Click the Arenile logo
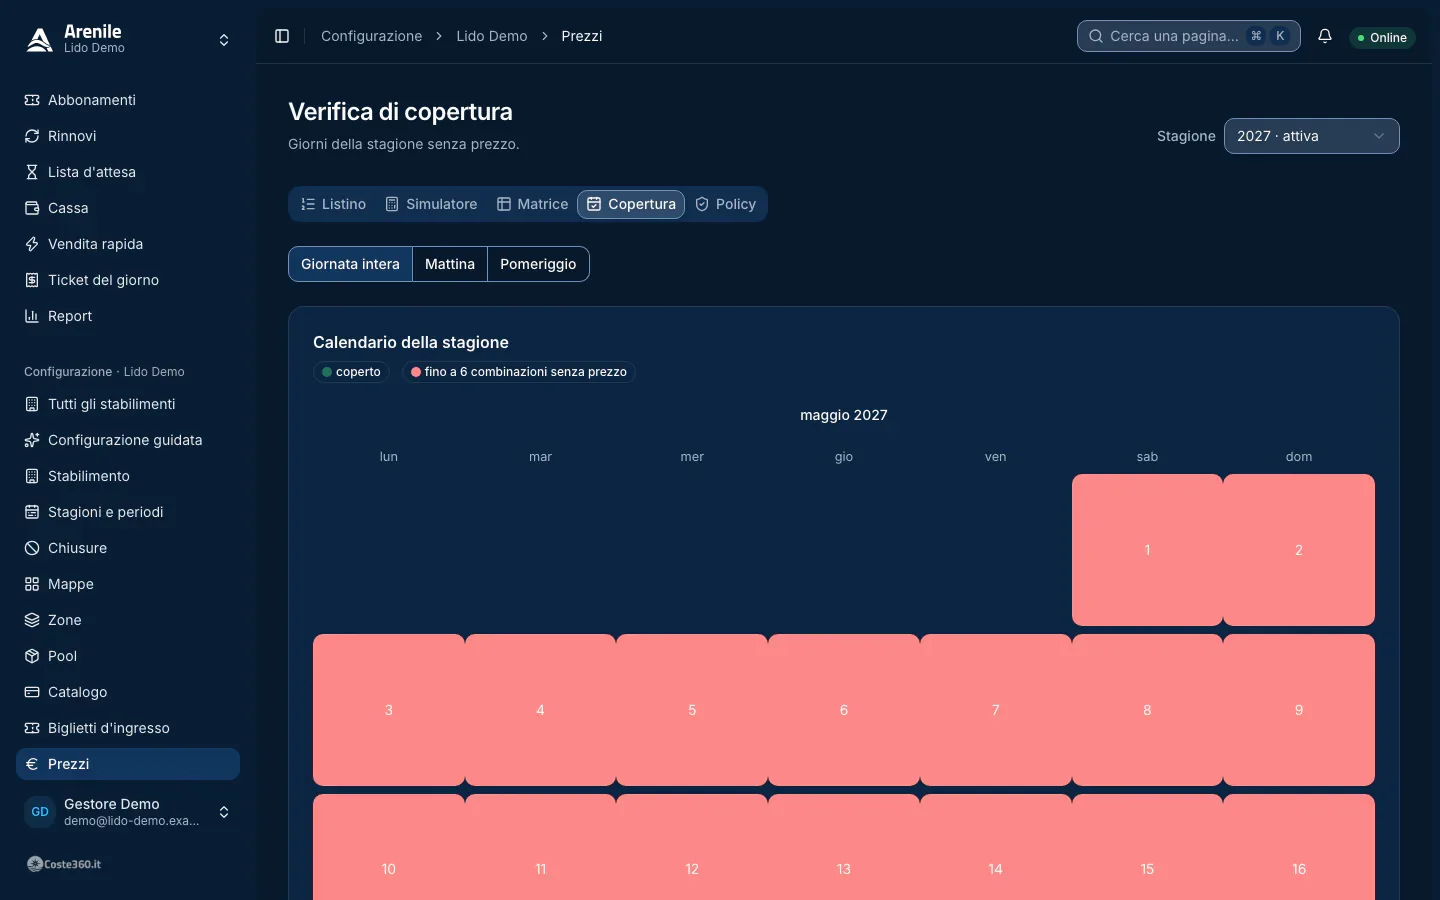Screen dimensions: 1440x900 tap(39, 39)
